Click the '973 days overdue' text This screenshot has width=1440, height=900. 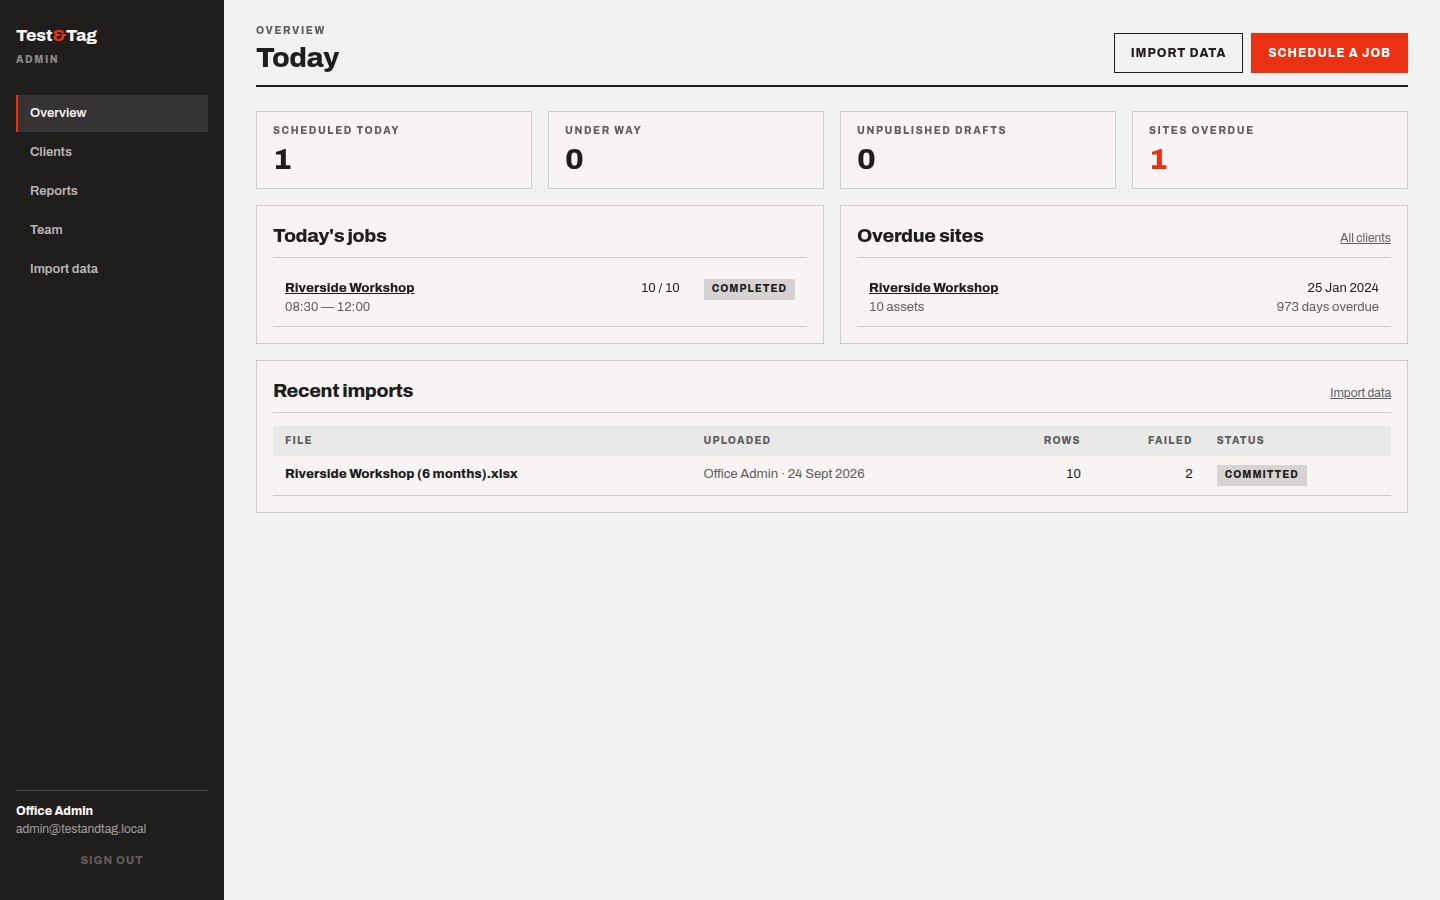tap(1327, 307)
